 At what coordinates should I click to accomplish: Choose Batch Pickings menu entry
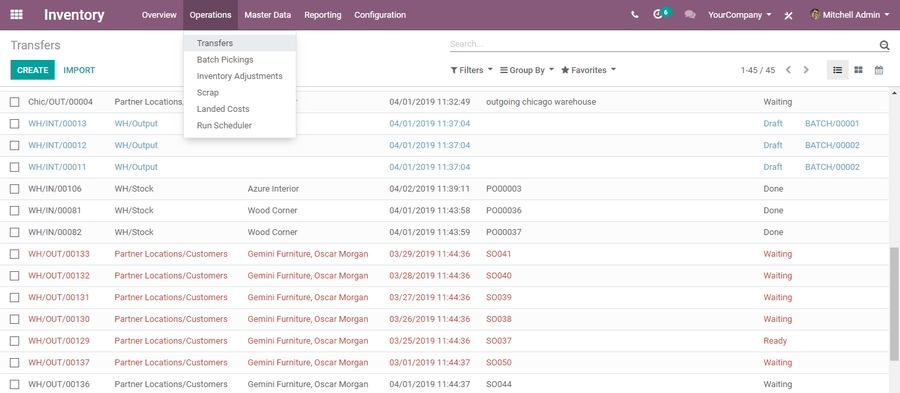240,60
